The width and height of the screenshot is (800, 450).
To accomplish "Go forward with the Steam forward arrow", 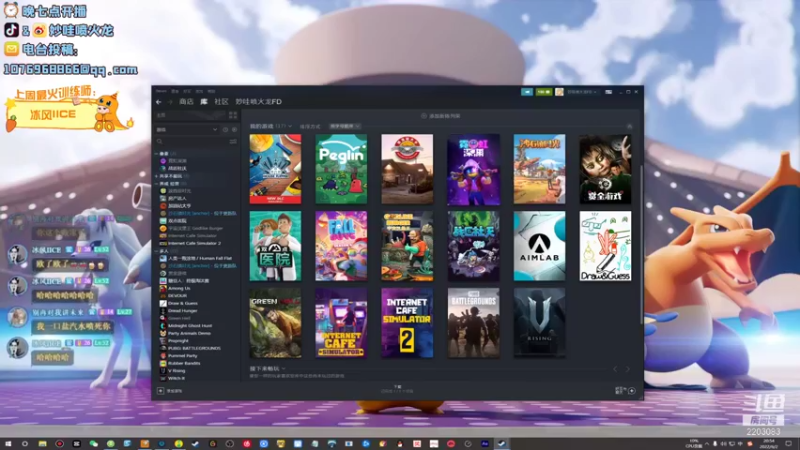I will click(170, 102).
